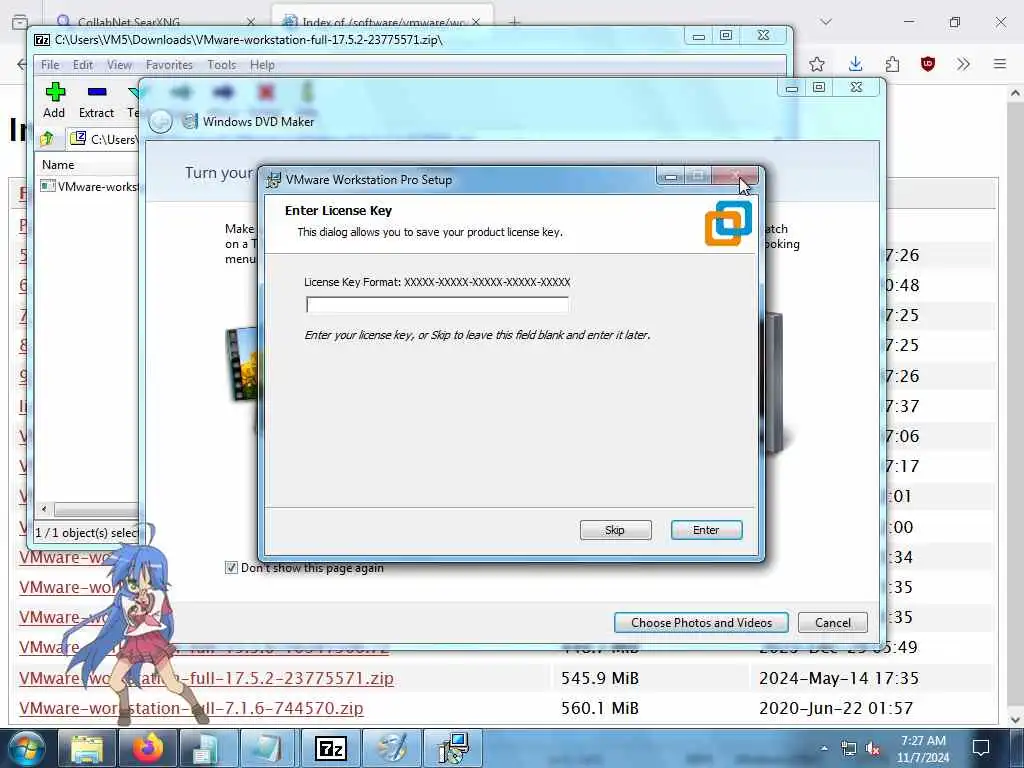
Task: Click network icon in system tray
Action: pos(848,748)
